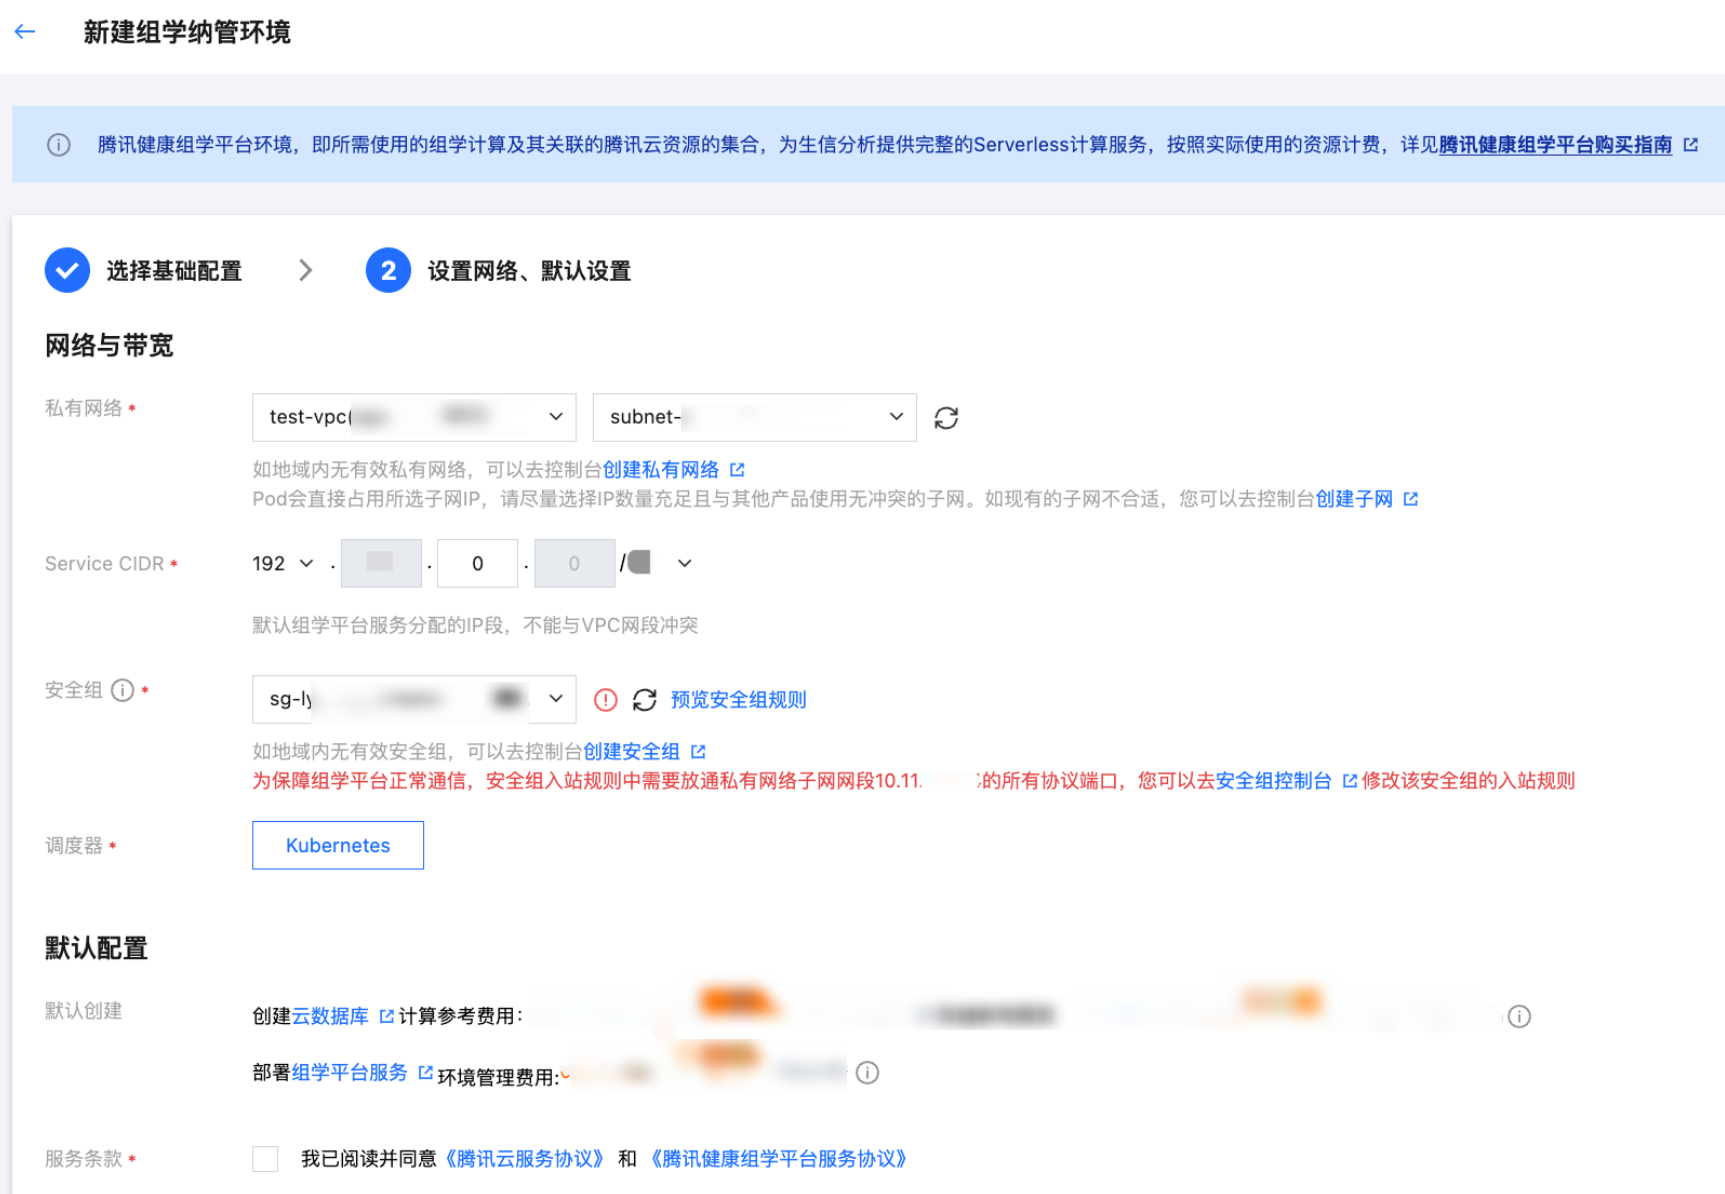Open the 云数据库 link
1725x1194 pixels.
click(330, 1016)
